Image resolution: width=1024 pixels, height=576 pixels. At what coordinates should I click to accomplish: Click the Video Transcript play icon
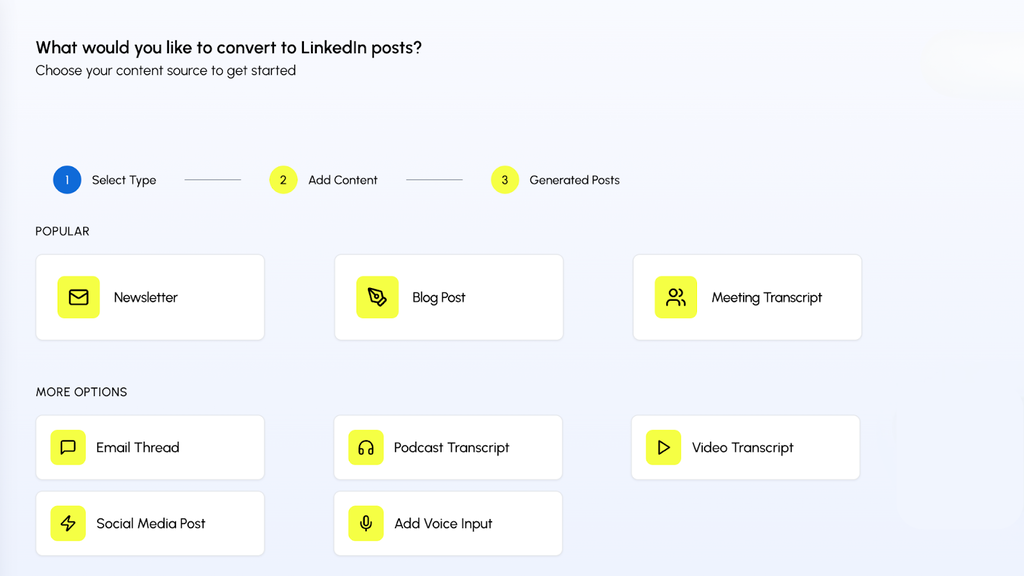point(662,447)
